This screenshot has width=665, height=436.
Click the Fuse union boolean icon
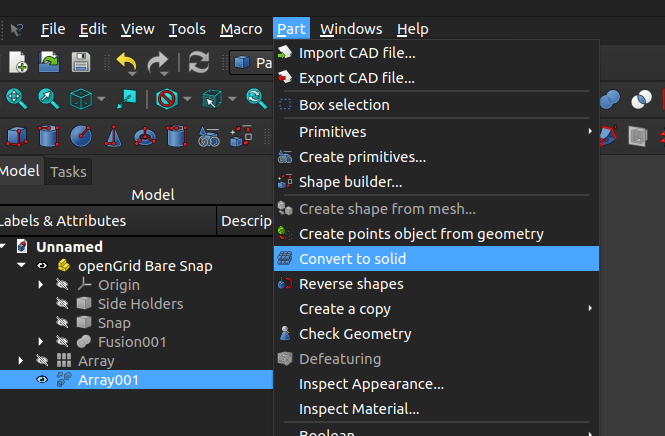point(610,99)
